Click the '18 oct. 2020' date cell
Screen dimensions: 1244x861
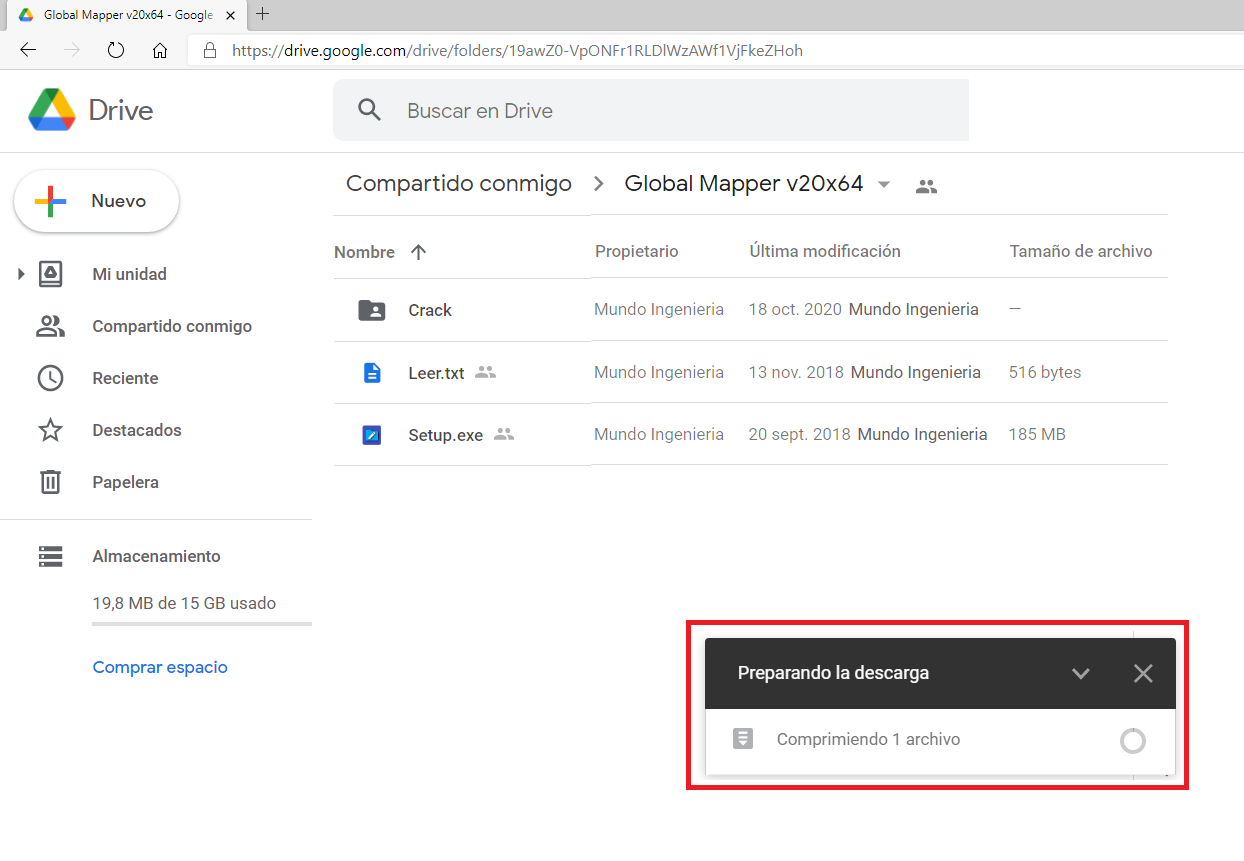pyautogui.click(x=795, y=310)
